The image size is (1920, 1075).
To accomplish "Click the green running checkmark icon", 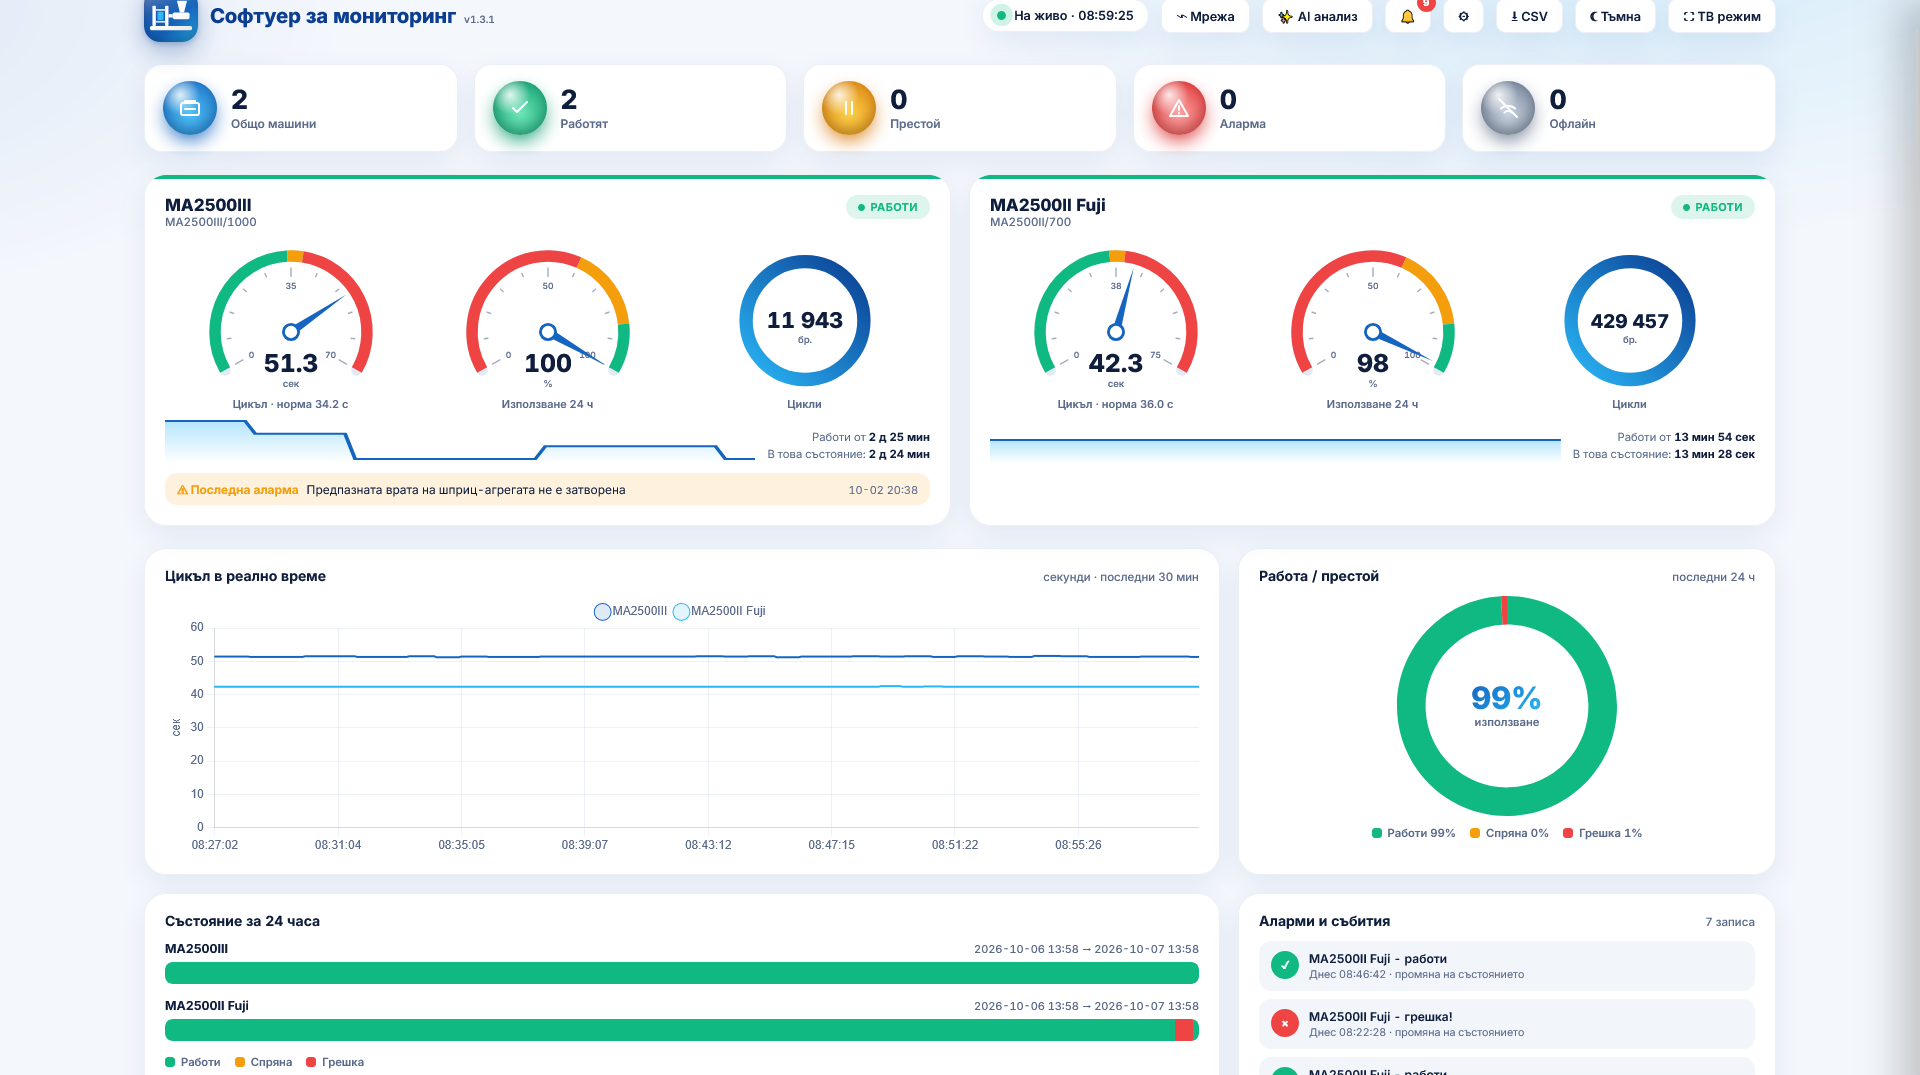I will point(520,108).
